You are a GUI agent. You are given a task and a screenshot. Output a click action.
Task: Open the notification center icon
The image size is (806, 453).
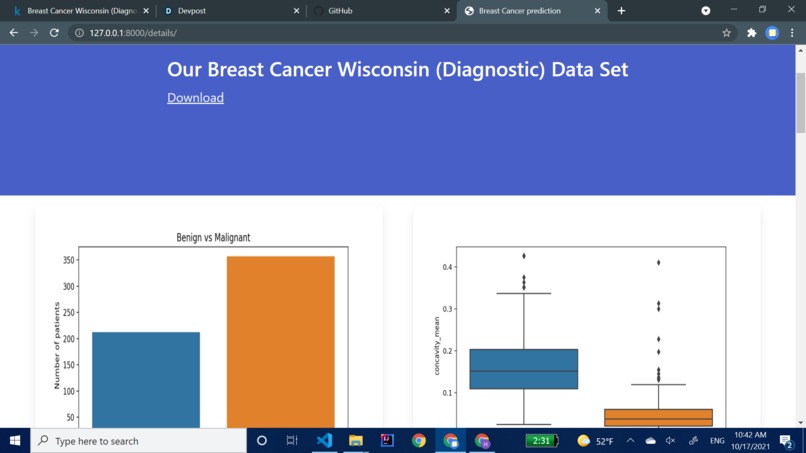tap(786, 441)
